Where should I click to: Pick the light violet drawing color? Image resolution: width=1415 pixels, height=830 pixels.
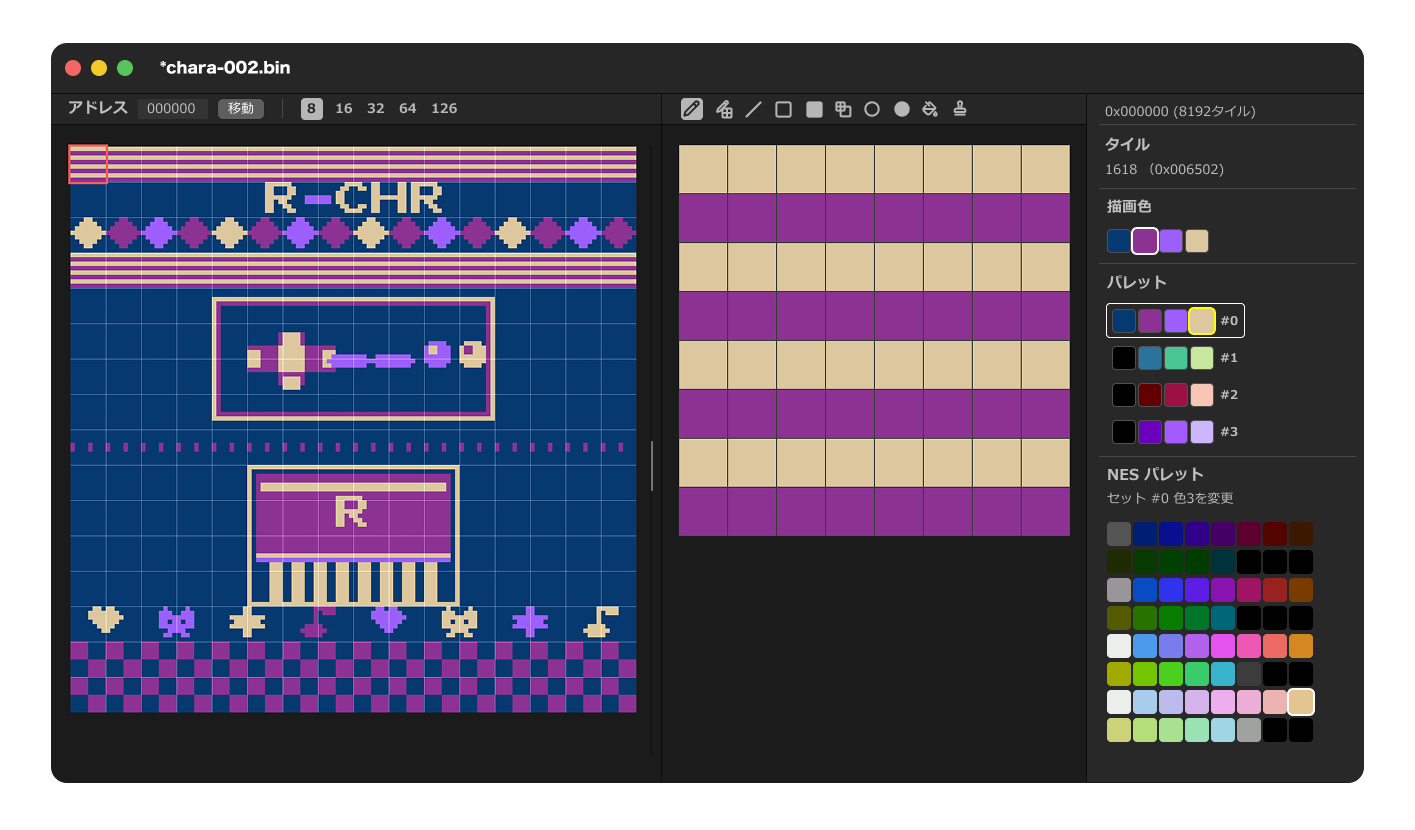[x=1171, y=241]
